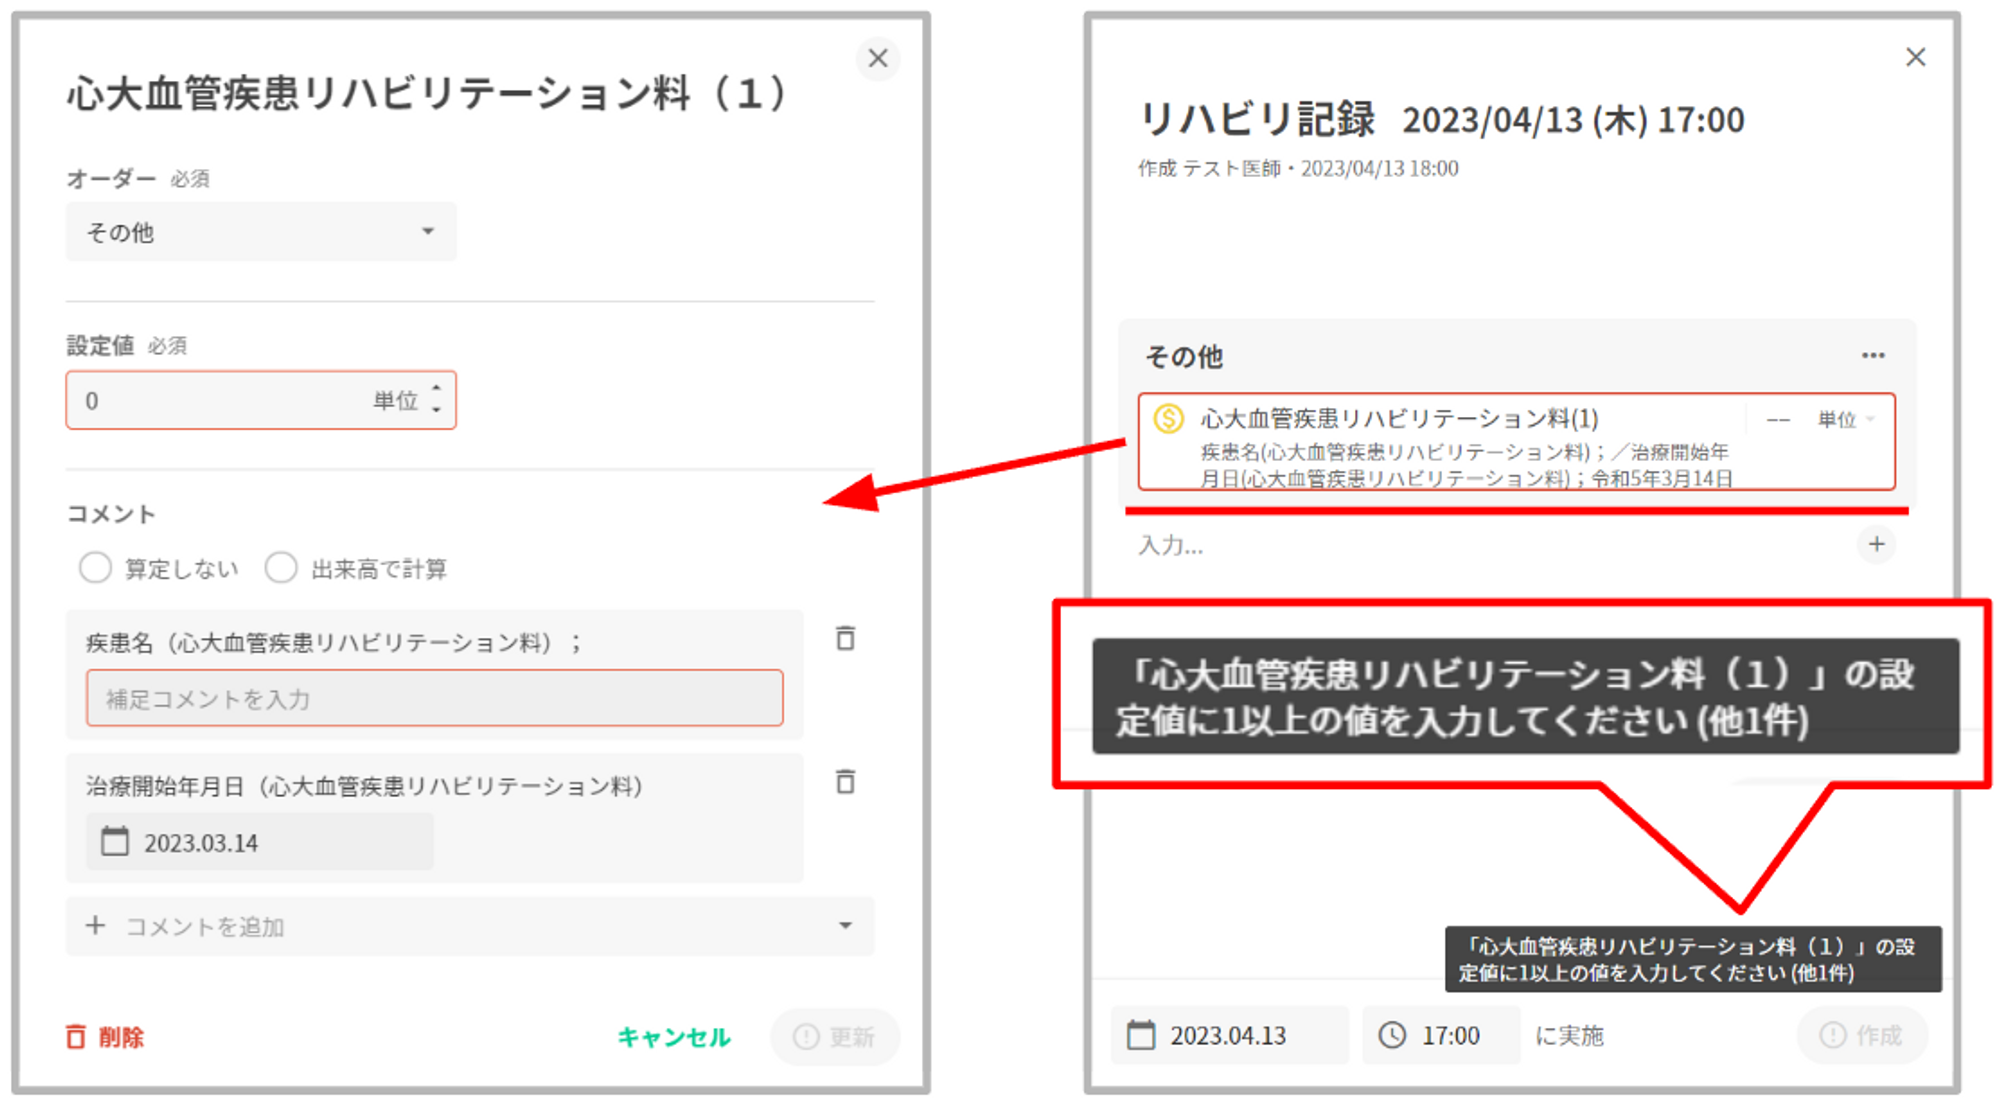
Task: Select 算定しない radio option
Action: (x=95, y=568)
